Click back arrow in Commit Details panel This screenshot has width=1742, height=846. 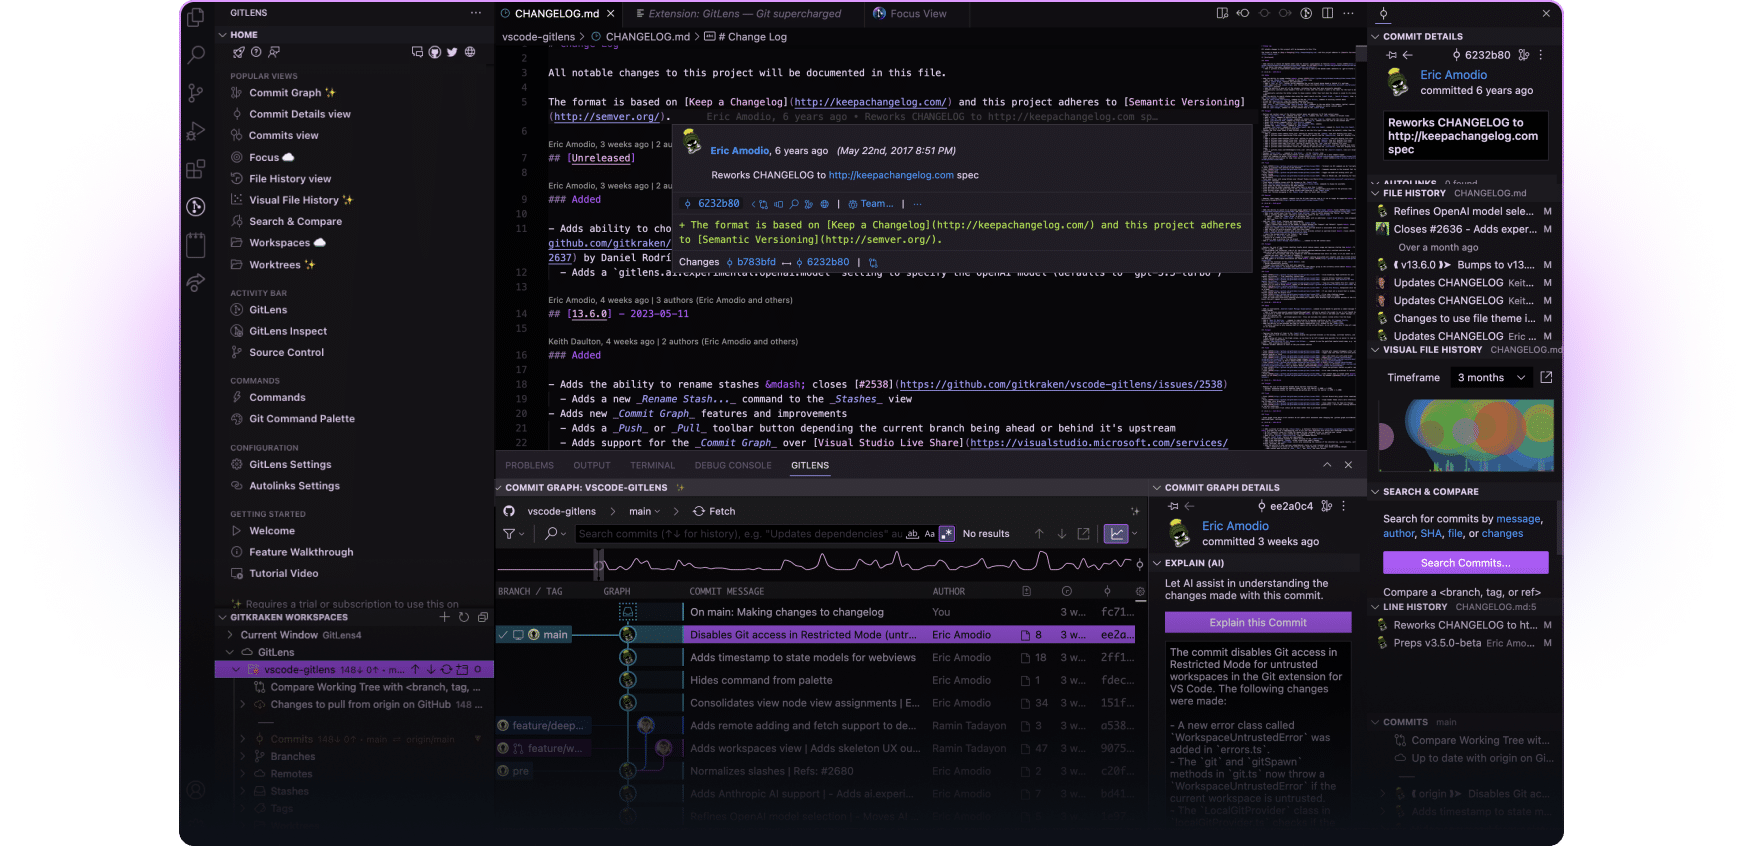1407,55
